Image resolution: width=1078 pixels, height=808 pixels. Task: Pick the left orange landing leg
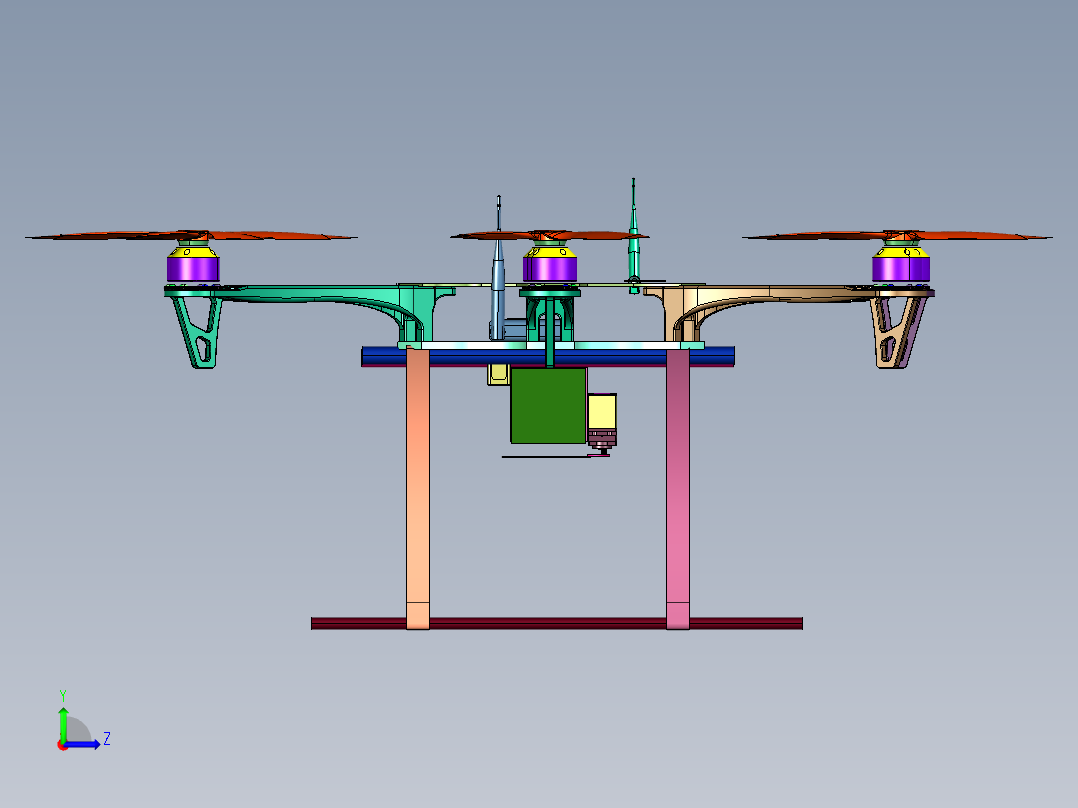pyautogui.click(x=418, y=488)
